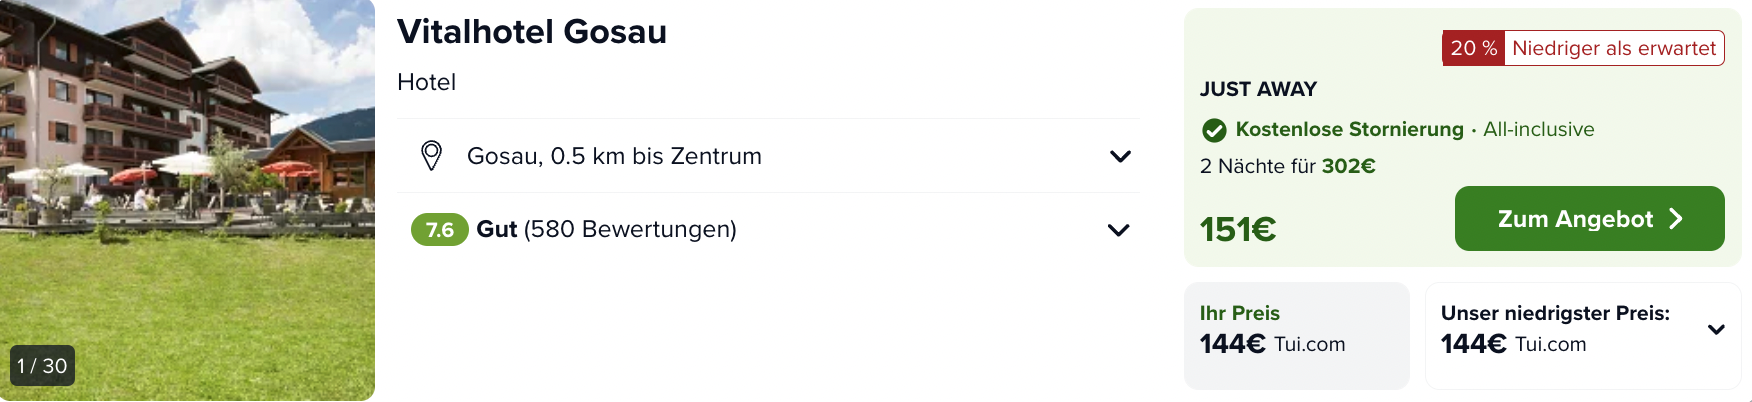Click the red 20 % discount badge
Screen dimensions: 1752x402
point(1473,48)
